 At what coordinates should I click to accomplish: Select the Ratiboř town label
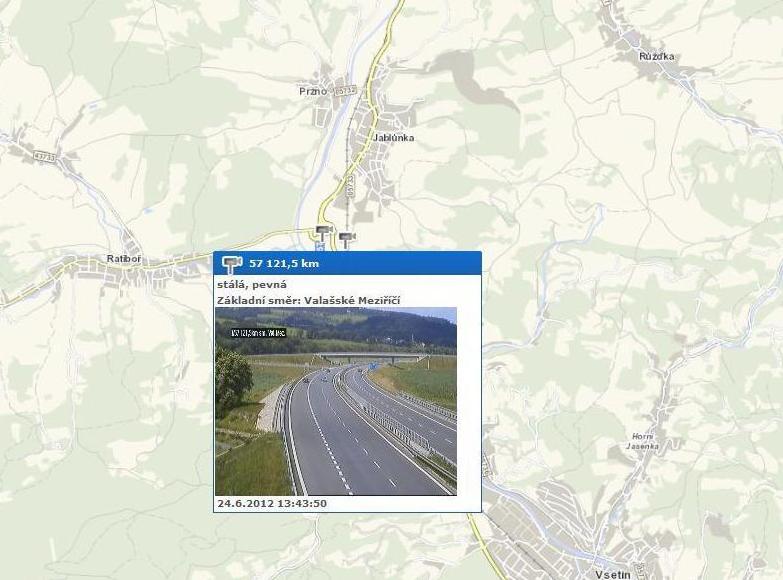point(124,258)
